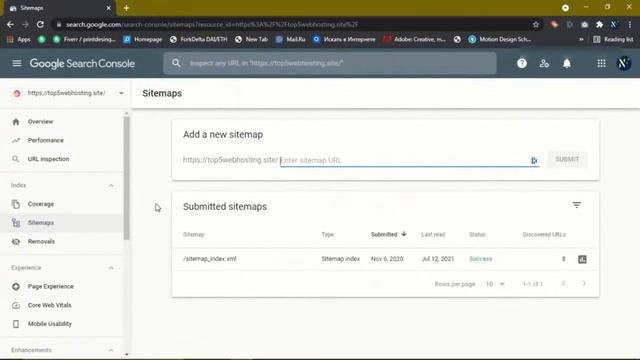Open the Adobe Creative bookmark
Viewport: 640px width, 360px height.
click(x=414, y=39)
